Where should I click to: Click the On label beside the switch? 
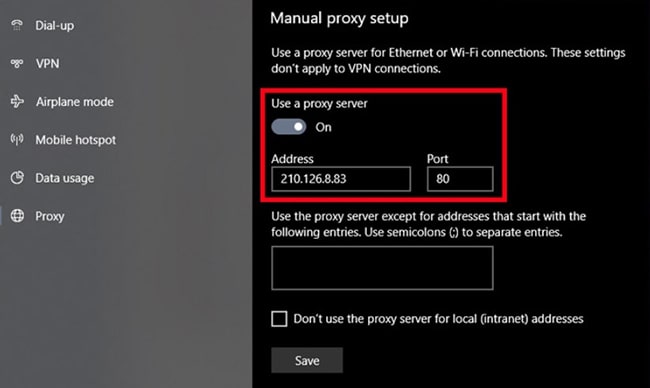point(323,127)
